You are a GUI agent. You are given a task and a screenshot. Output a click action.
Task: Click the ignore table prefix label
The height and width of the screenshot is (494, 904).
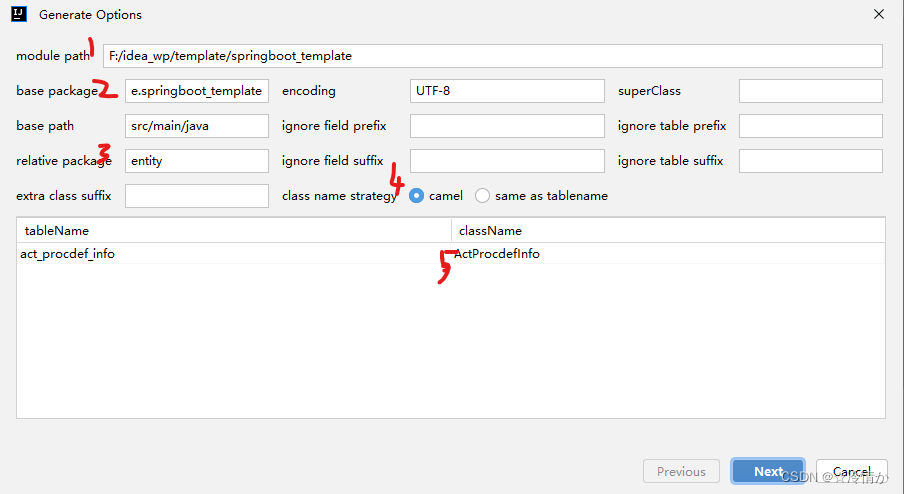tap(672, 126)
